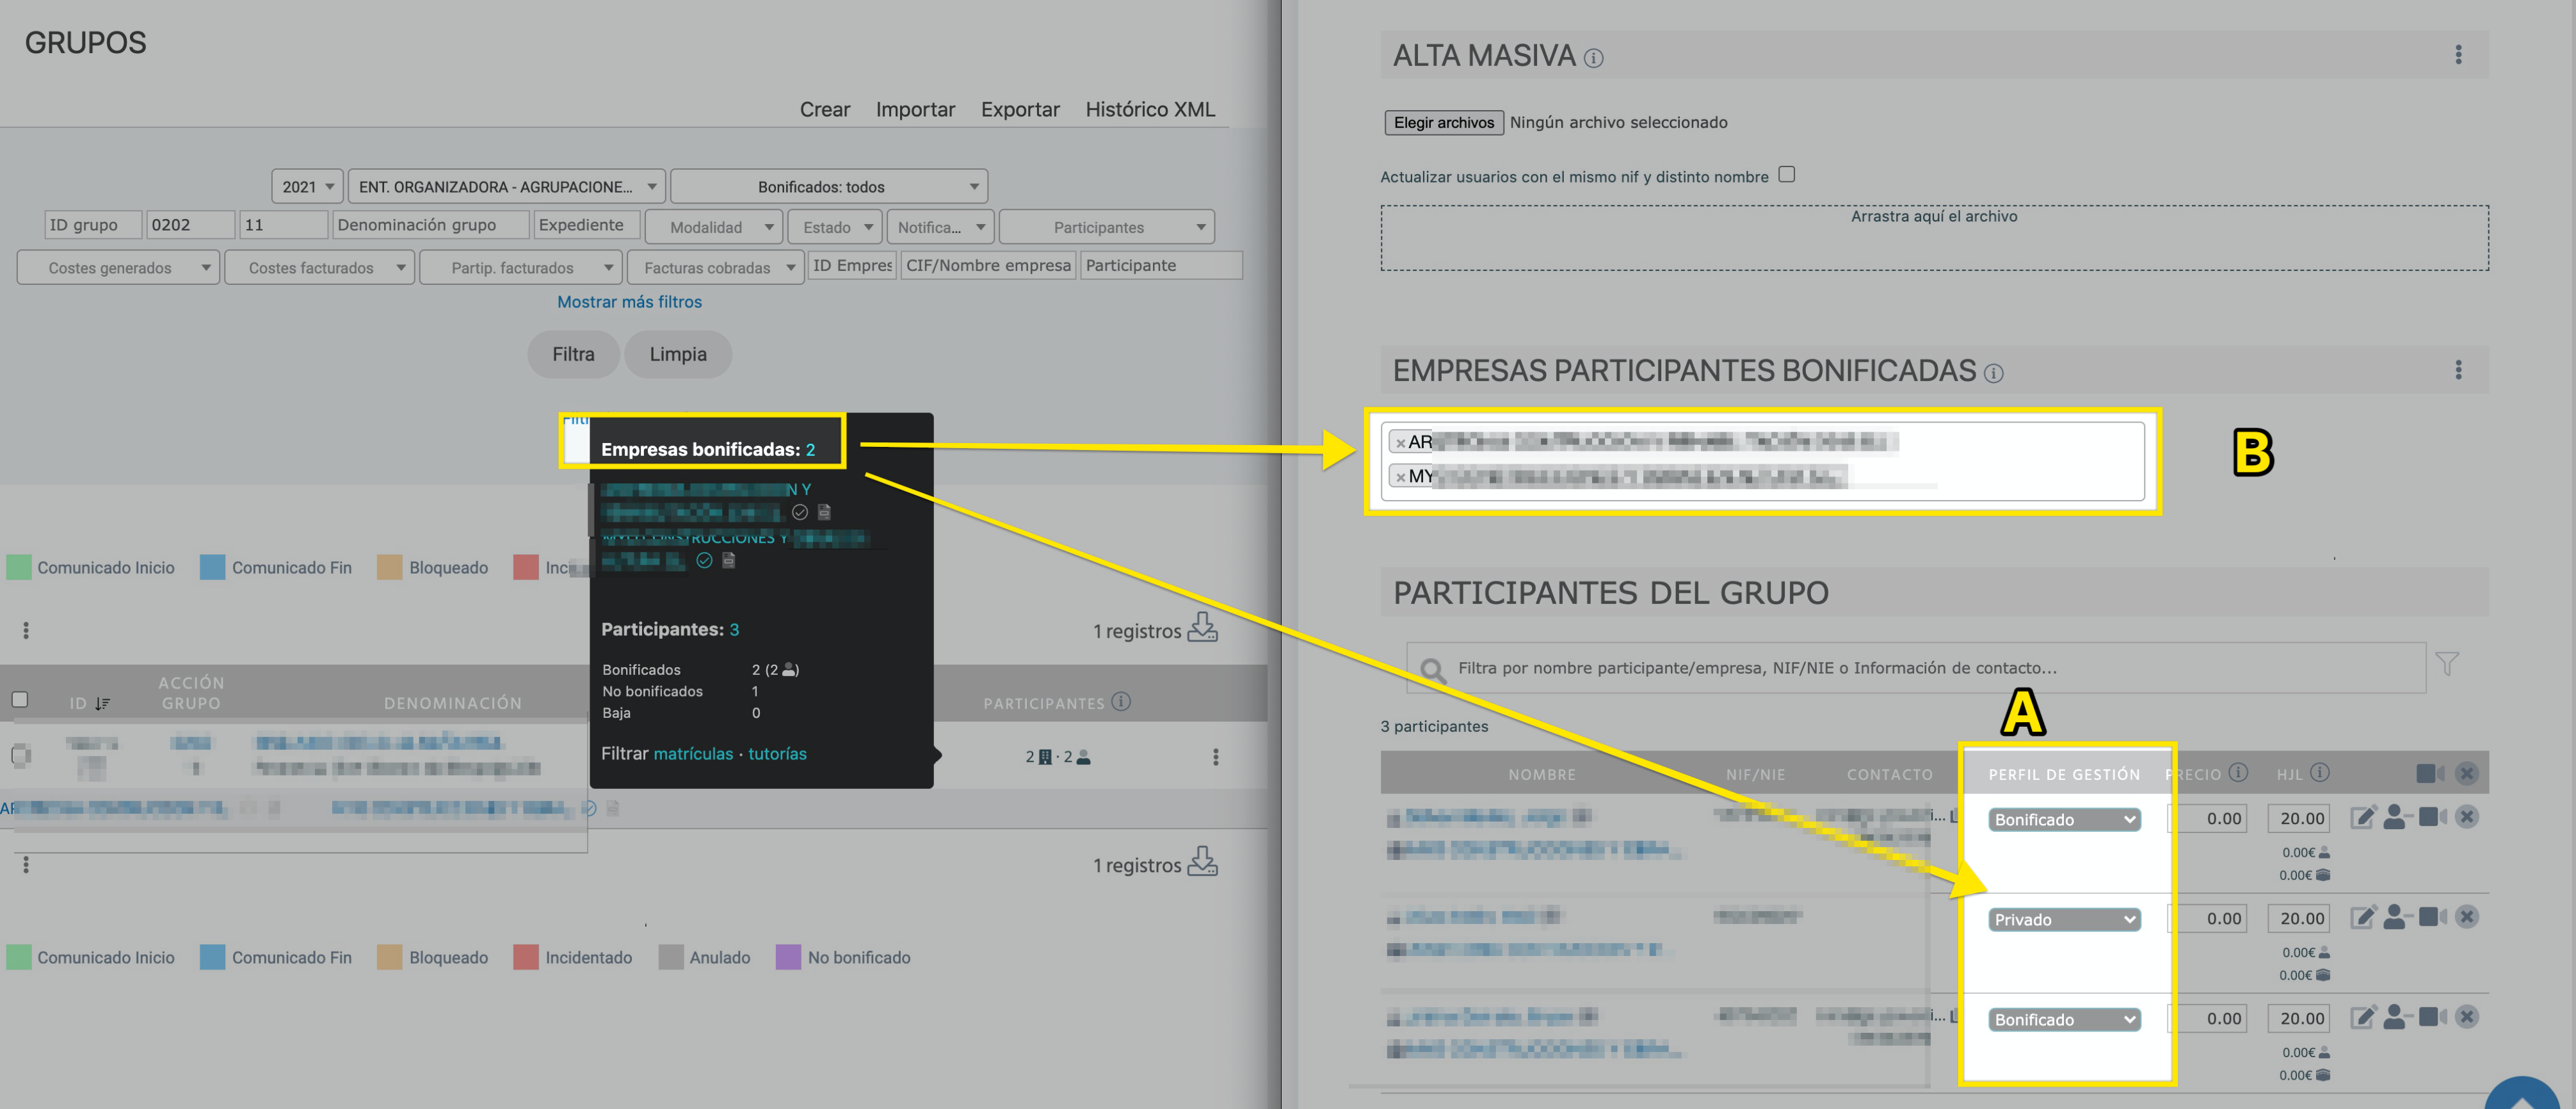Open three-dot menu of Alta Masiva panel
Image resolution: width=2576 pixels, height=1109 pixels.
click(2458, 55)
